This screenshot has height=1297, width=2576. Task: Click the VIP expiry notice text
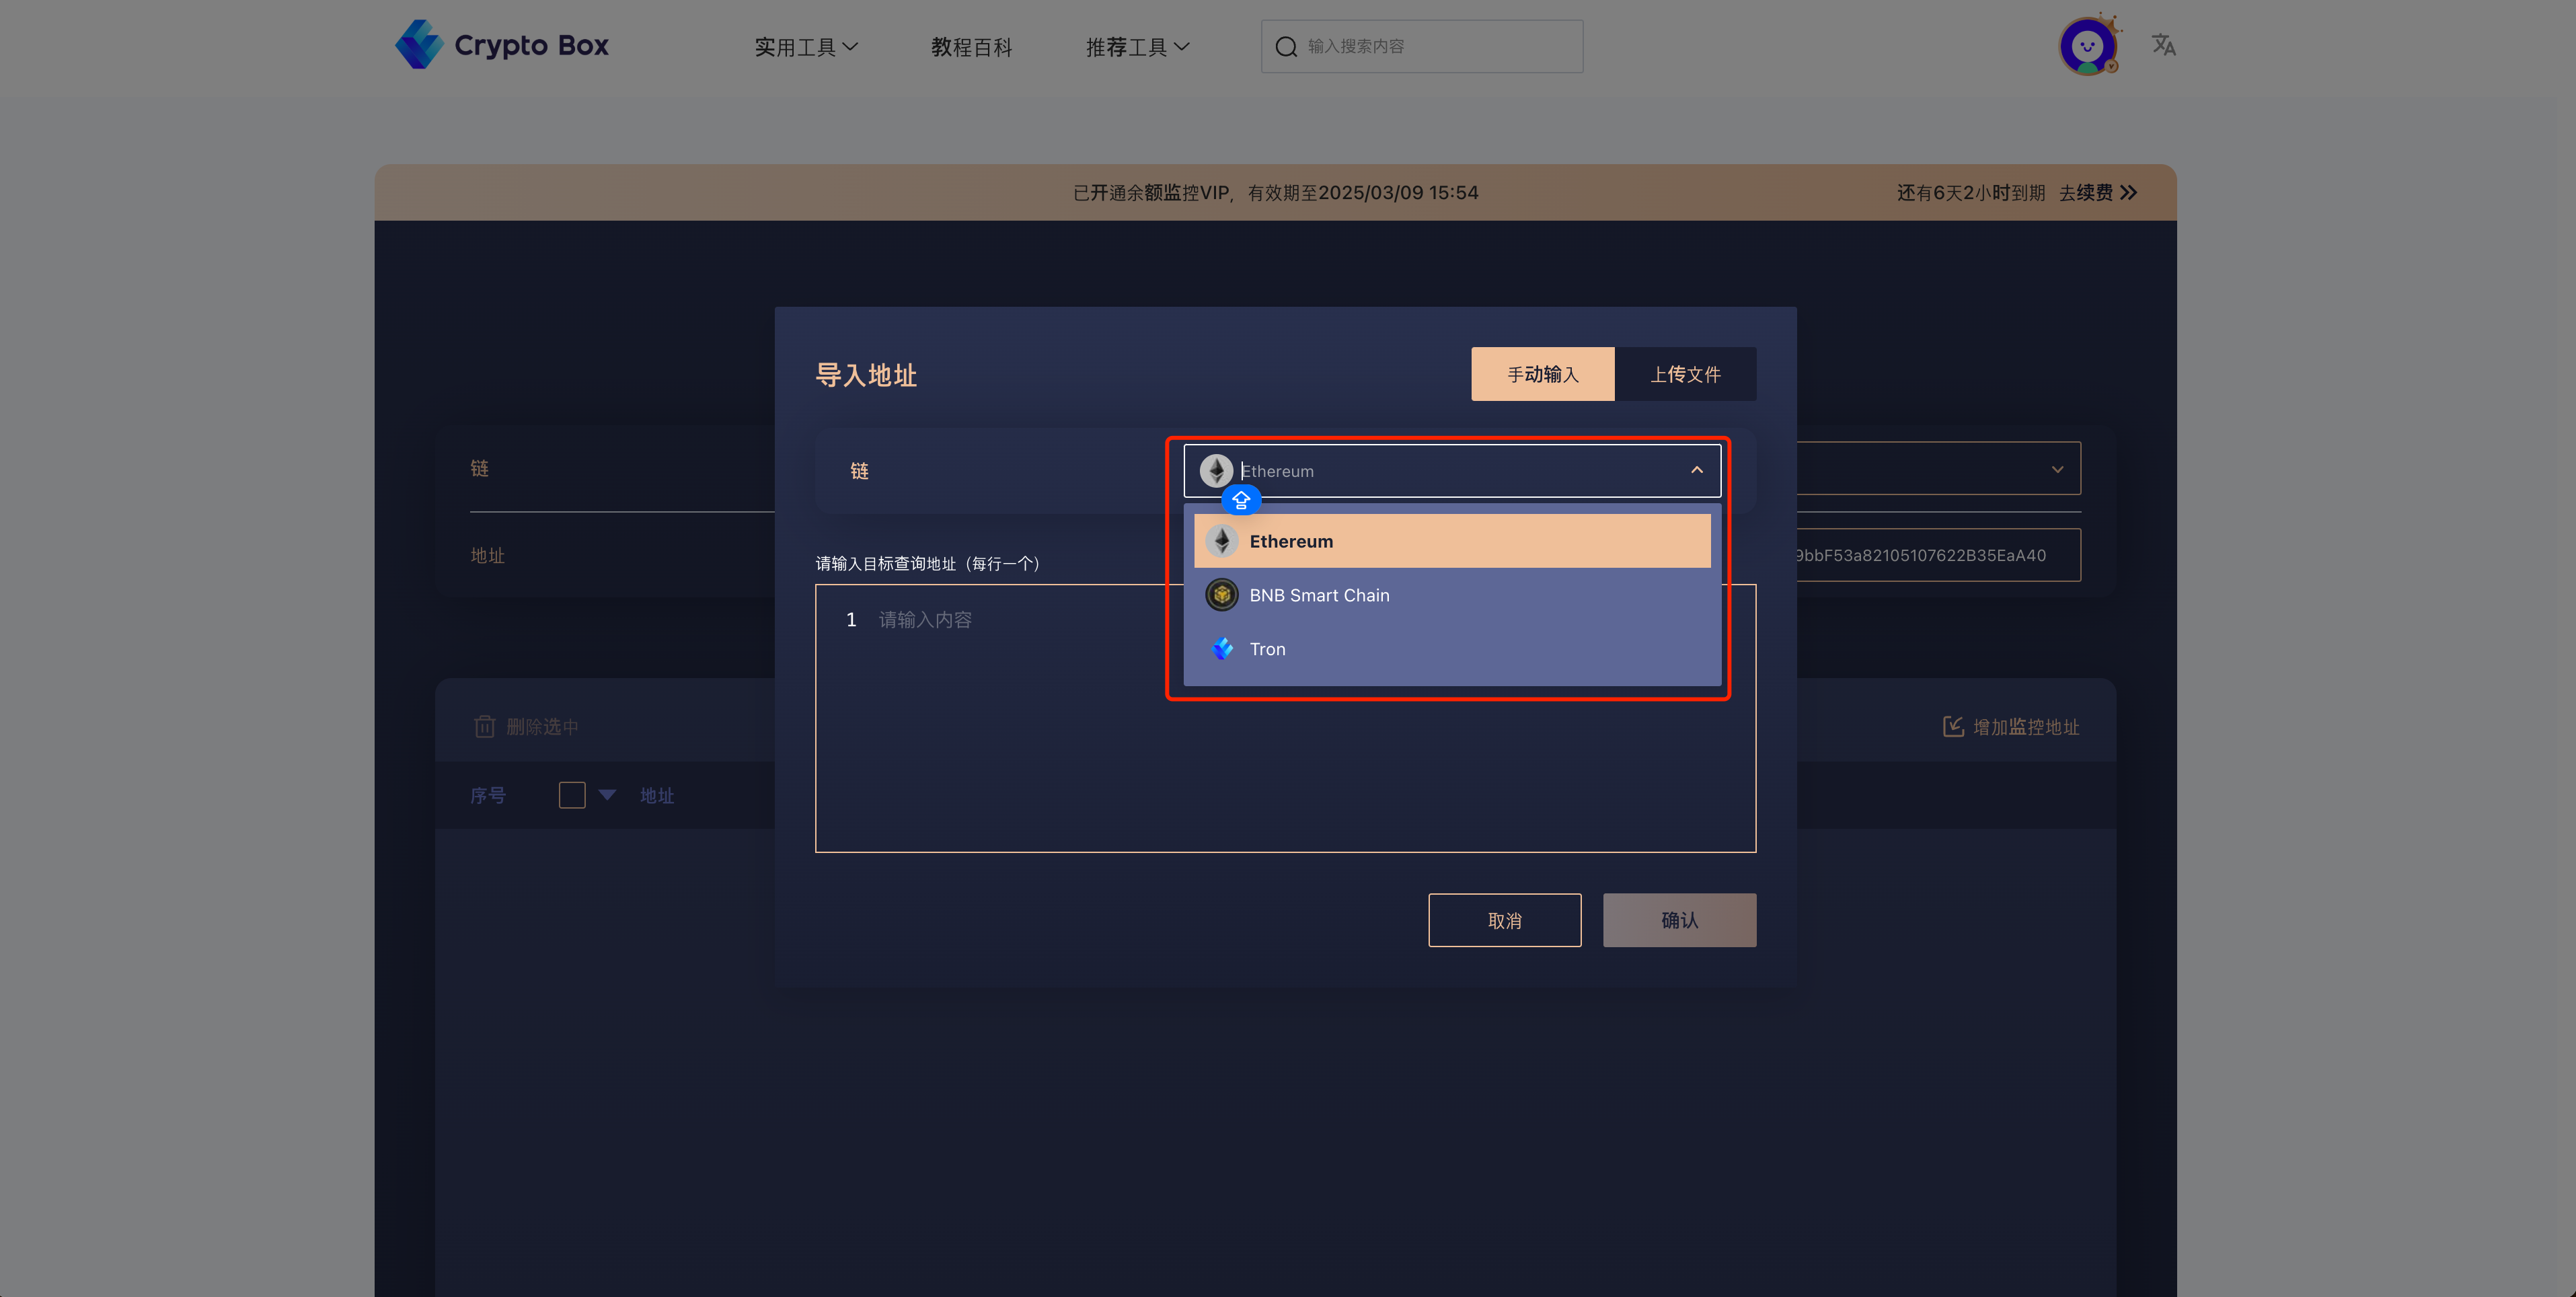1275,192
